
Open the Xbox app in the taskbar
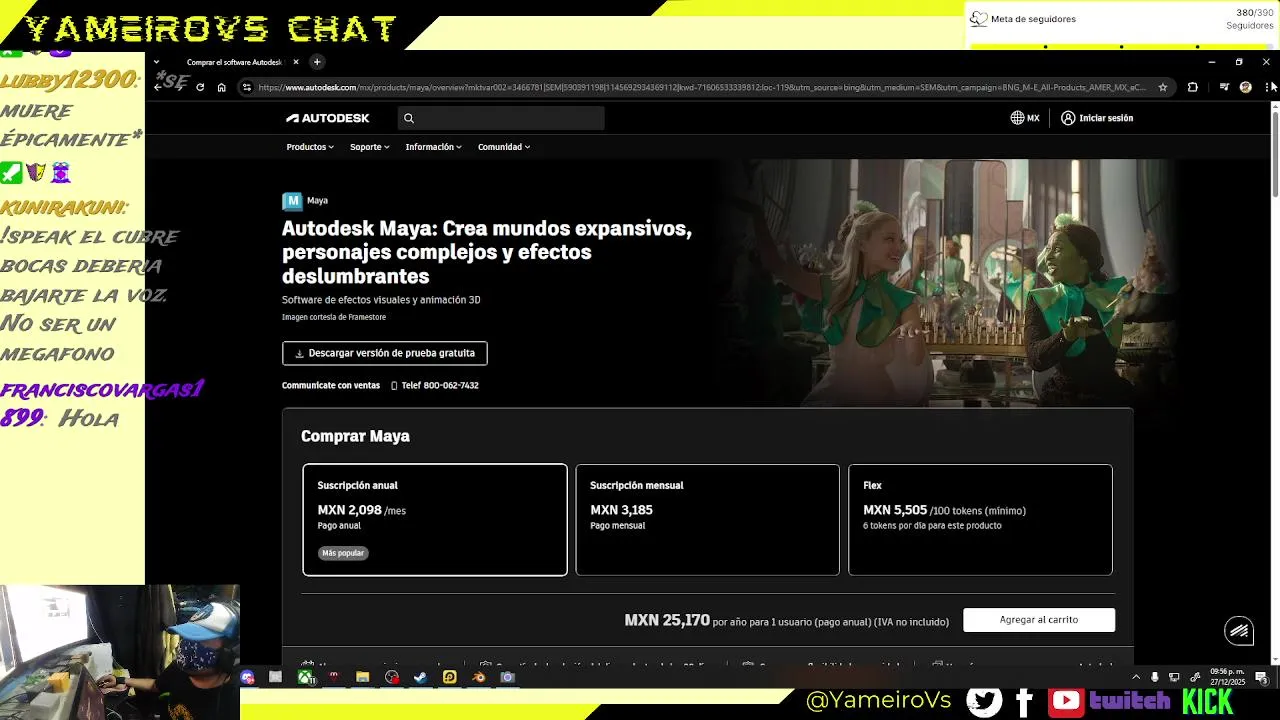(x=305, y=677)
